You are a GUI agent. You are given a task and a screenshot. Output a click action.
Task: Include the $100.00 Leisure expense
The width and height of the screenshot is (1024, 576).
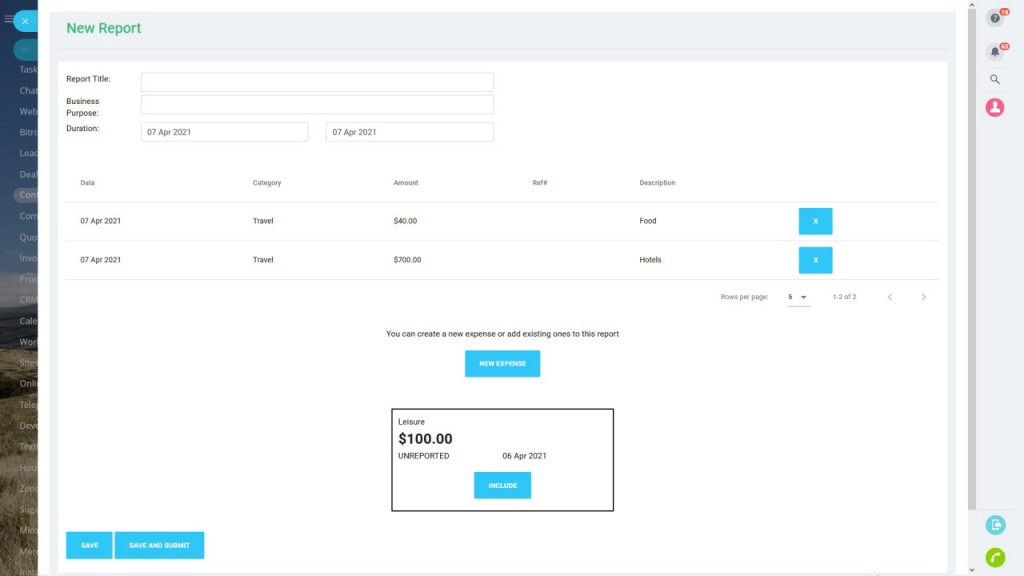(502, 485)
